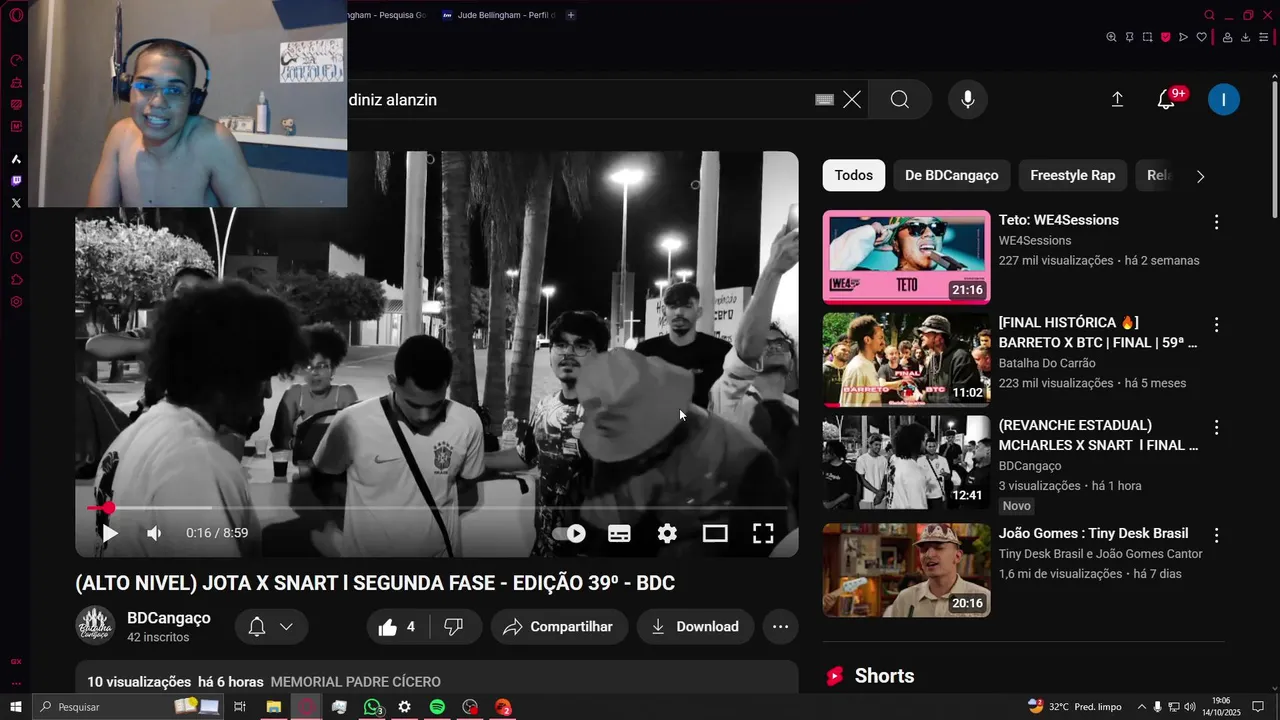The image size is (1280, 720).
Task: Click the YouTube search magnifier button
Action: [899, 99]
